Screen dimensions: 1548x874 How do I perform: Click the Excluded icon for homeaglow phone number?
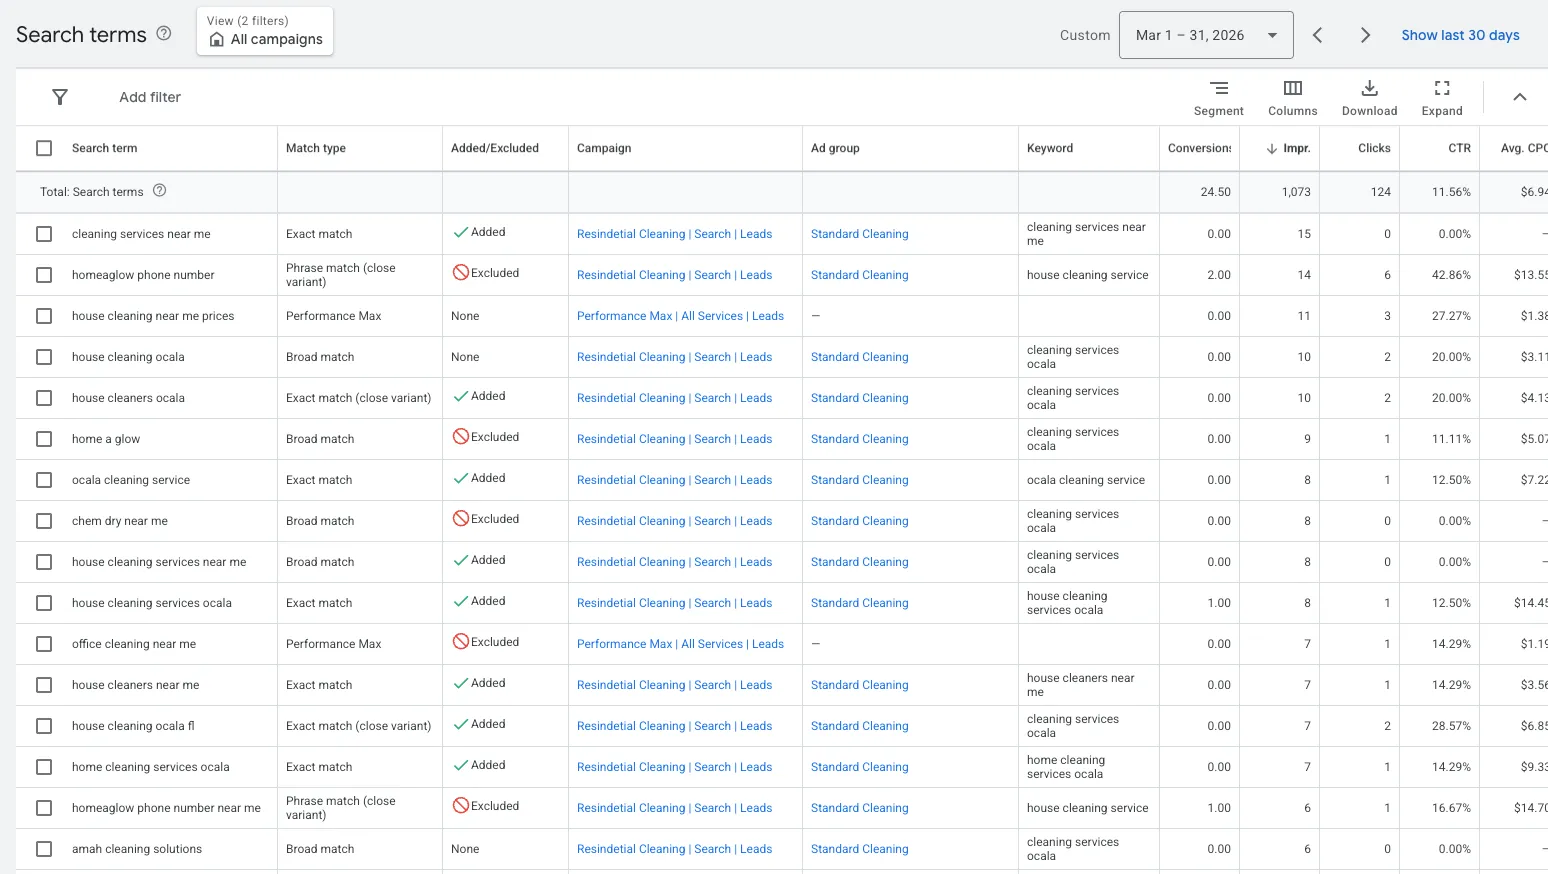(461, 272)
